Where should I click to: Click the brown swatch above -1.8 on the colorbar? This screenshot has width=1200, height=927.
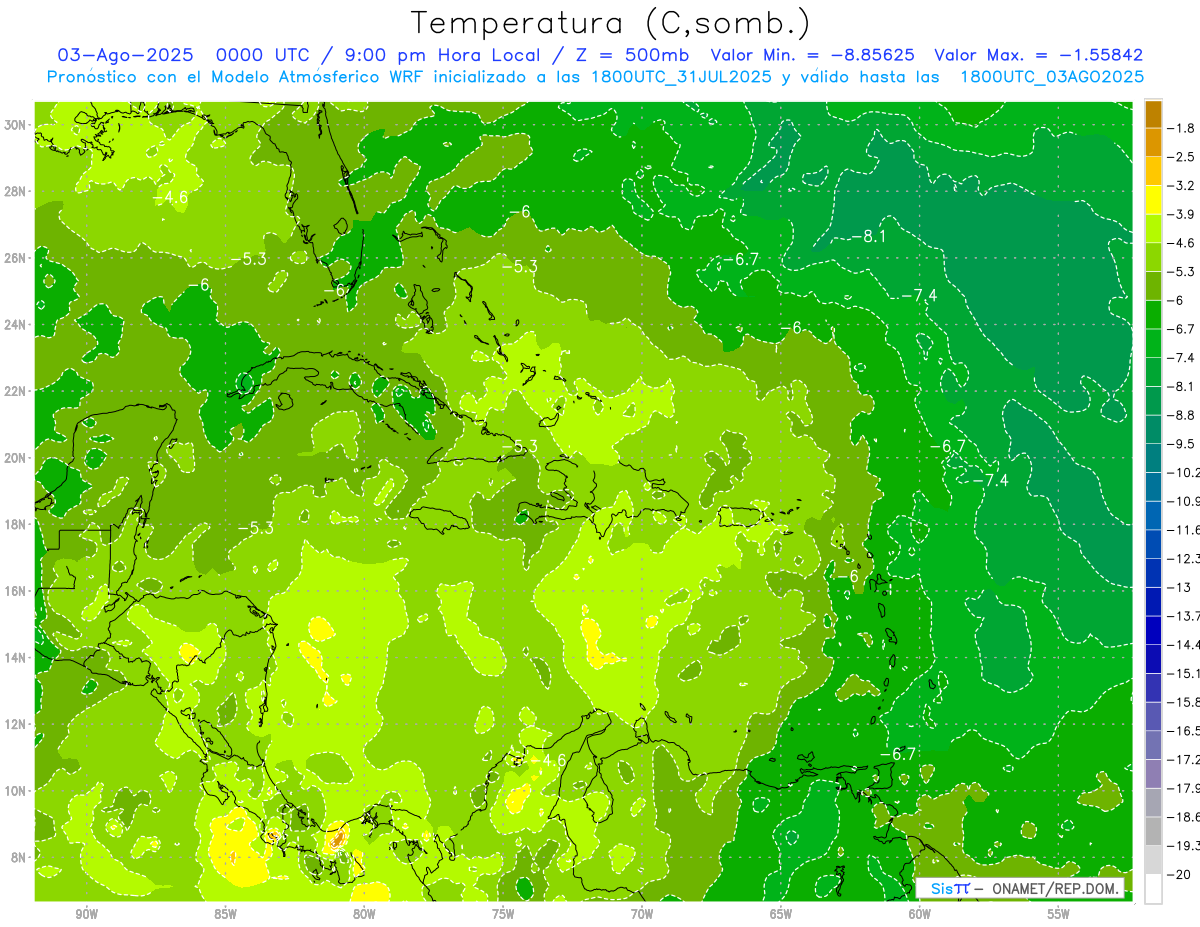(1153, 114)
